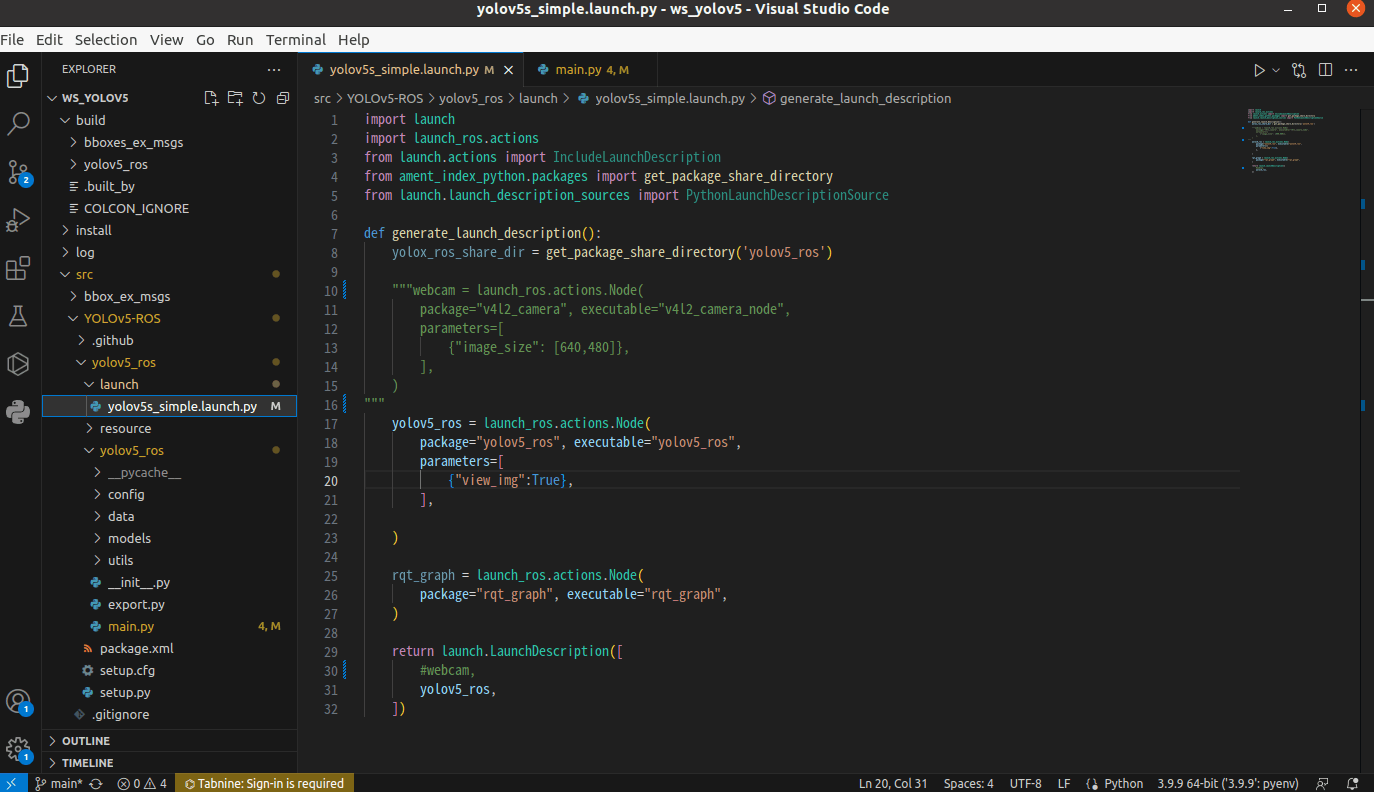Open the Explorer view in activity bar

click(18, 76)
